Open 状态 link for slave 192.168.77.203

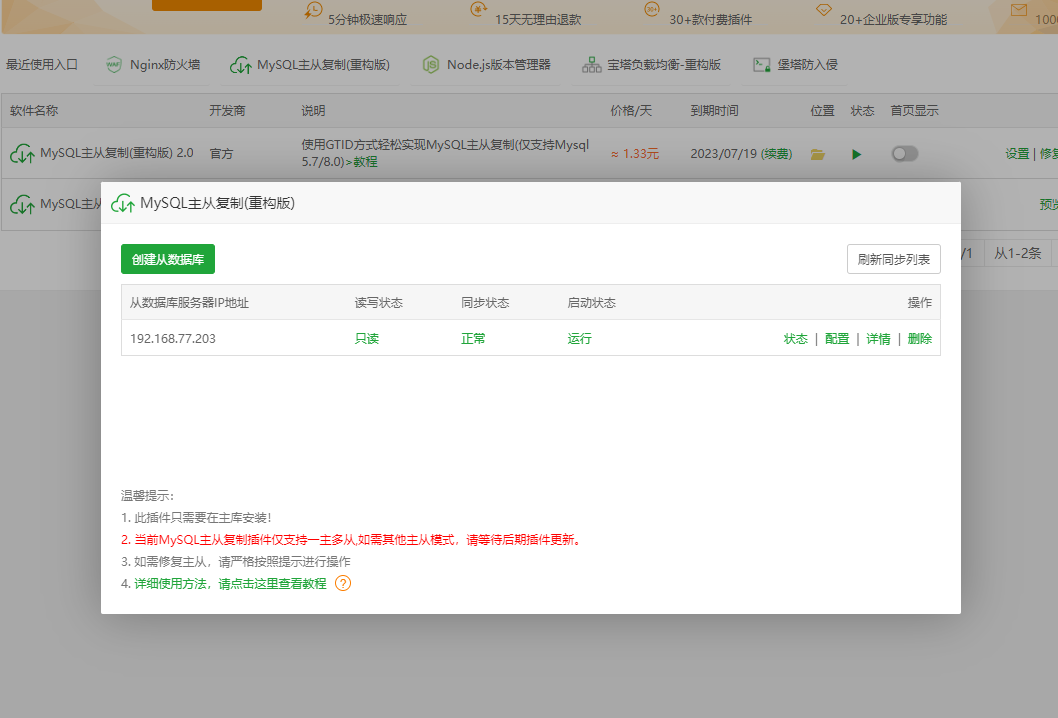(796, 339)
